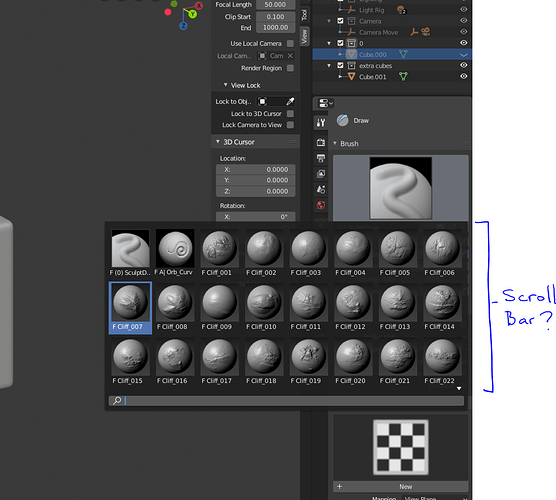556x500 pixels.
Task: Collapse the Brush panel
Action: click(x=335, y=143)
